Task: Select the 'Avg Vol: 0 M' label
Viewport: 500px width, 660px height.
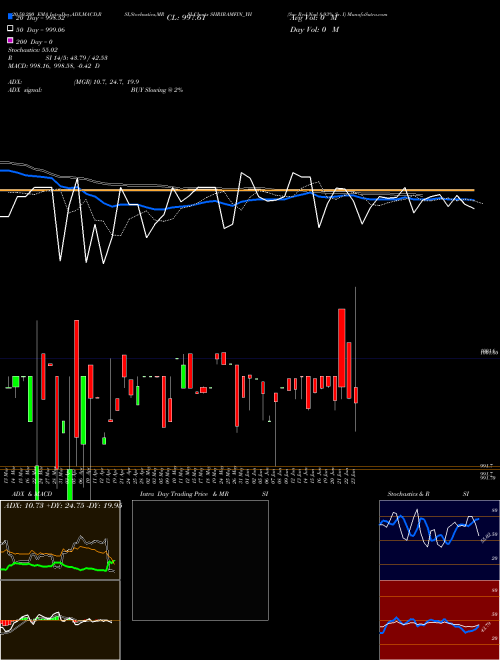Action: pos(314,18)
